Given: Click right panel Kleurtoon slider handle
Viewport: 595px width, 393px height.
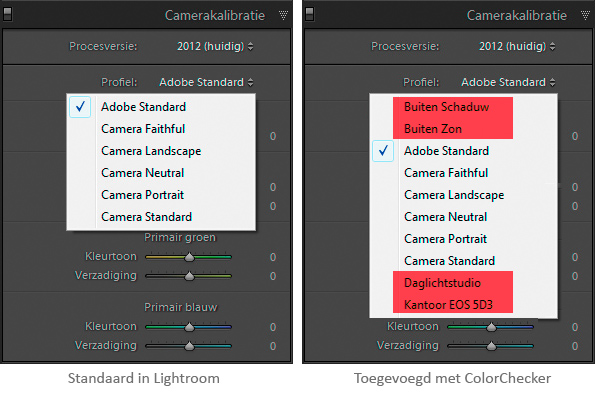Looking at the screenshot, I should [x=491, y=327].
